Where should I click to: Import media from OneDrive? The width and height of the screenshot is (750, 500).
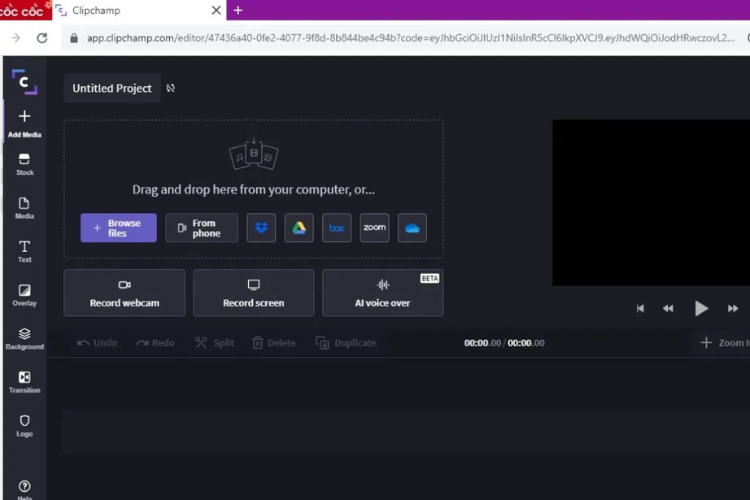[412, 228]
